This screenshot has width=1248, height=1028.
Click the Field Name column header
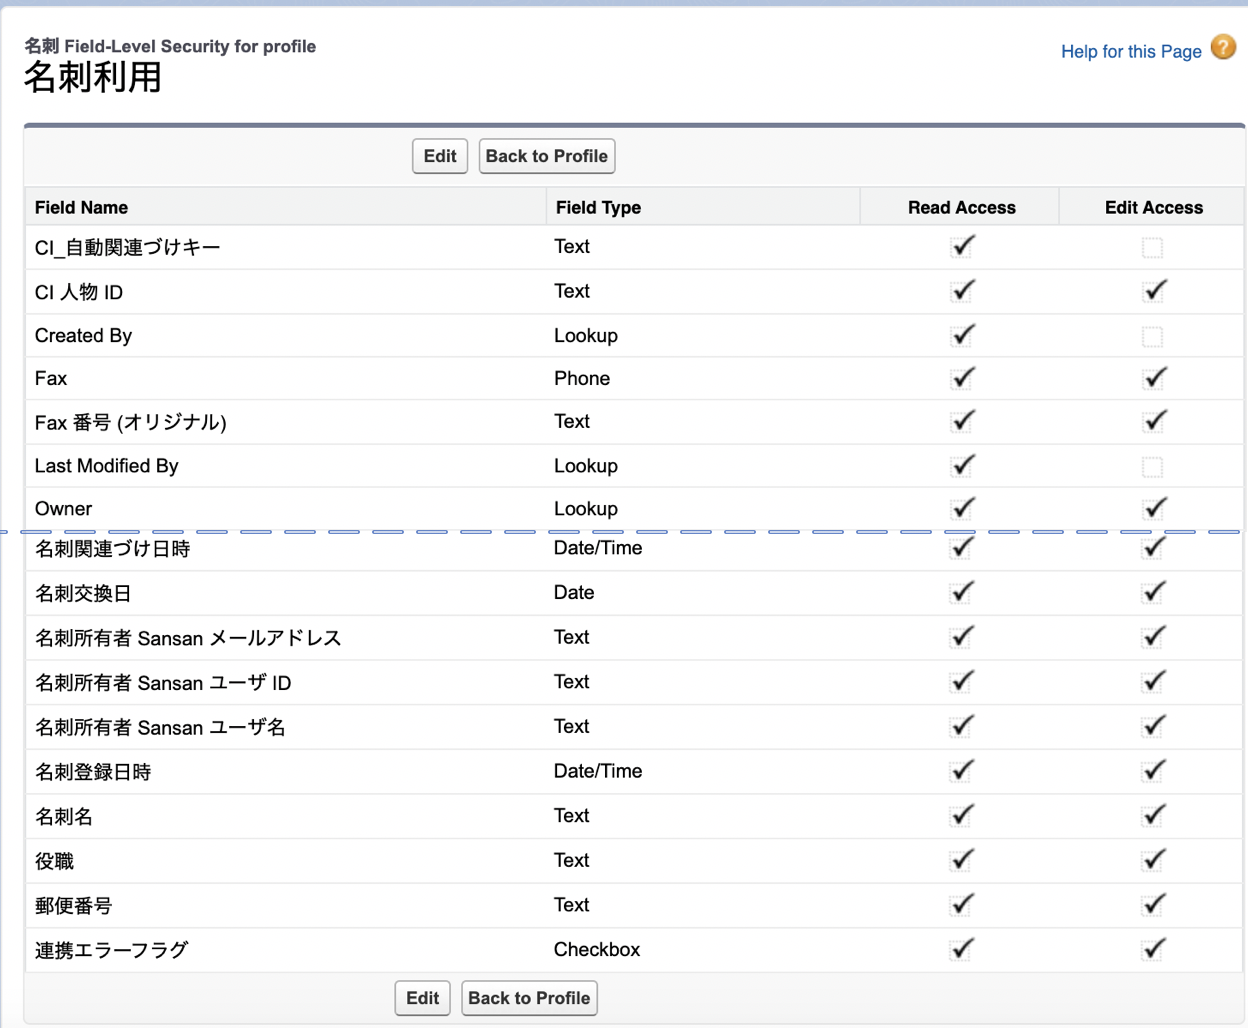[81, 208]
